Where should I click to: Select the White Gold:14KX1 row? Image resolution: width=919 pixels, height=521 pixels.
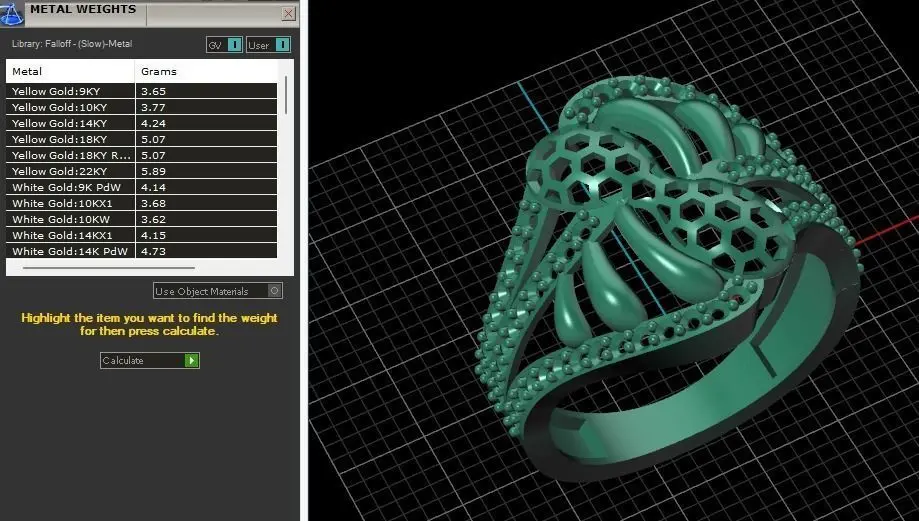click(141, 235)
